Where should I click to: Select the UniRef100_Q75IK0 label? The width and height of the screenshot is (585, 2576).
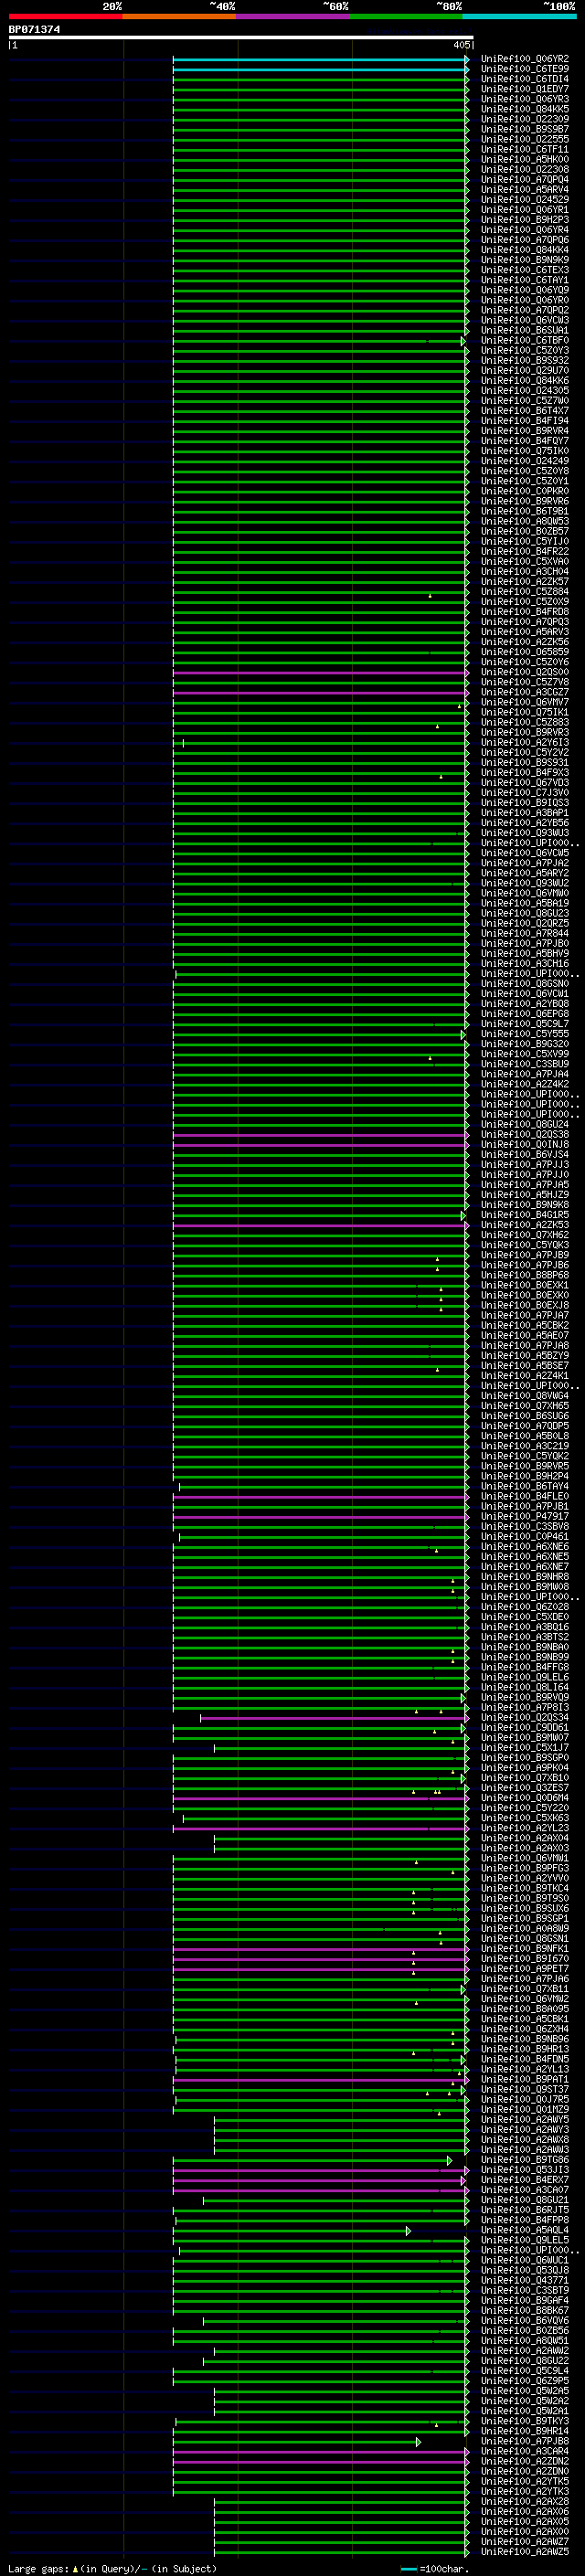coord(524,451)
